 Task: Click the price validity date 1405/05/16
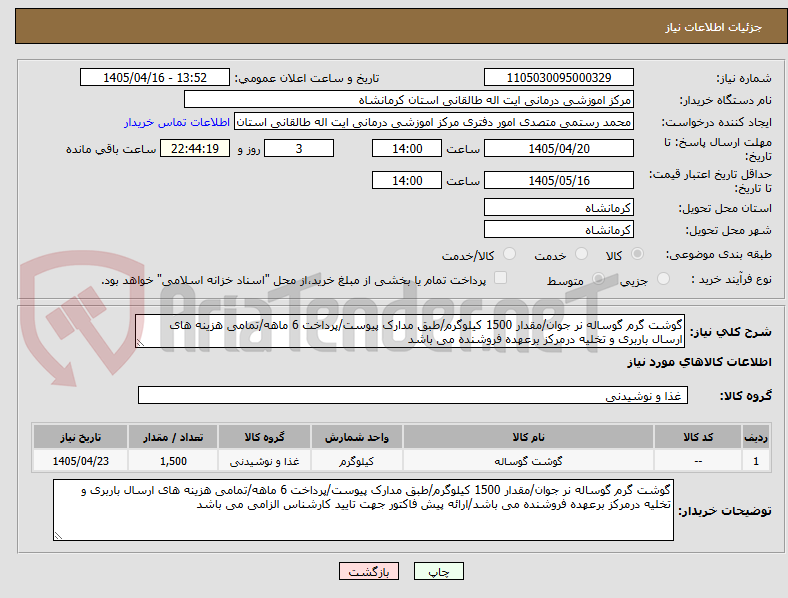[x=559, y=180]
